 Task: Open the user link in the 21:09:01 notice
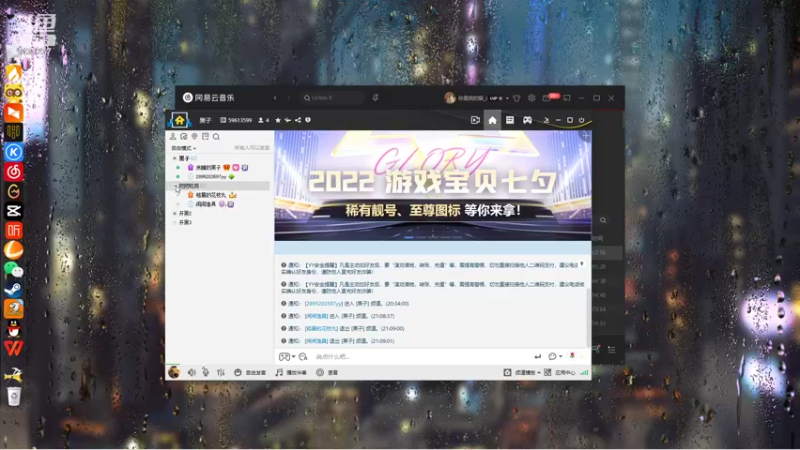click(x=316, y=341)
